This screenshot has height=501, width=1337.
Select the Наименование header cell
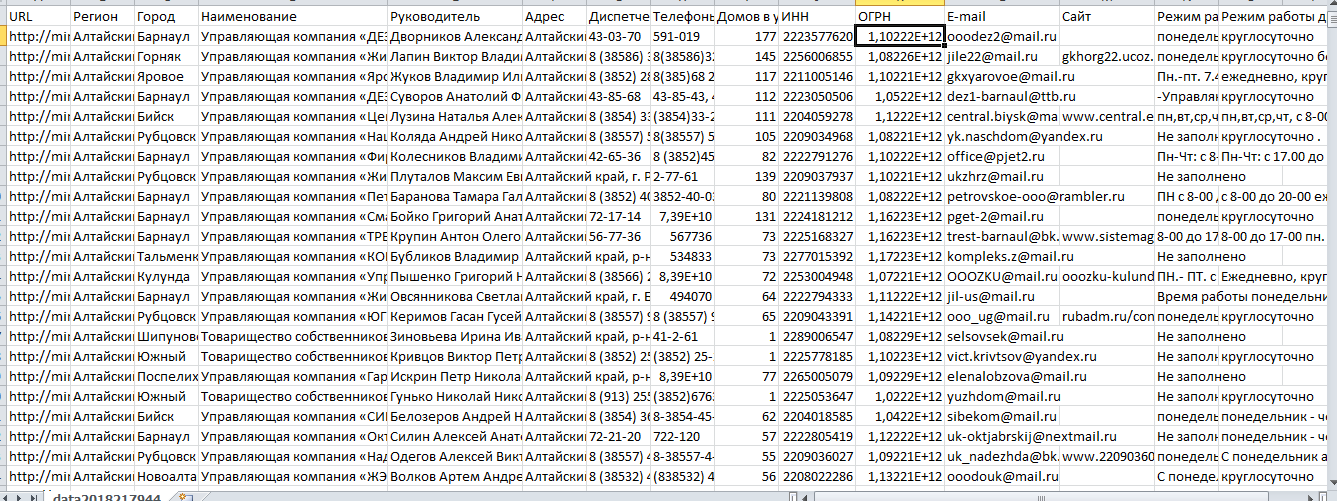click(293, 17)
